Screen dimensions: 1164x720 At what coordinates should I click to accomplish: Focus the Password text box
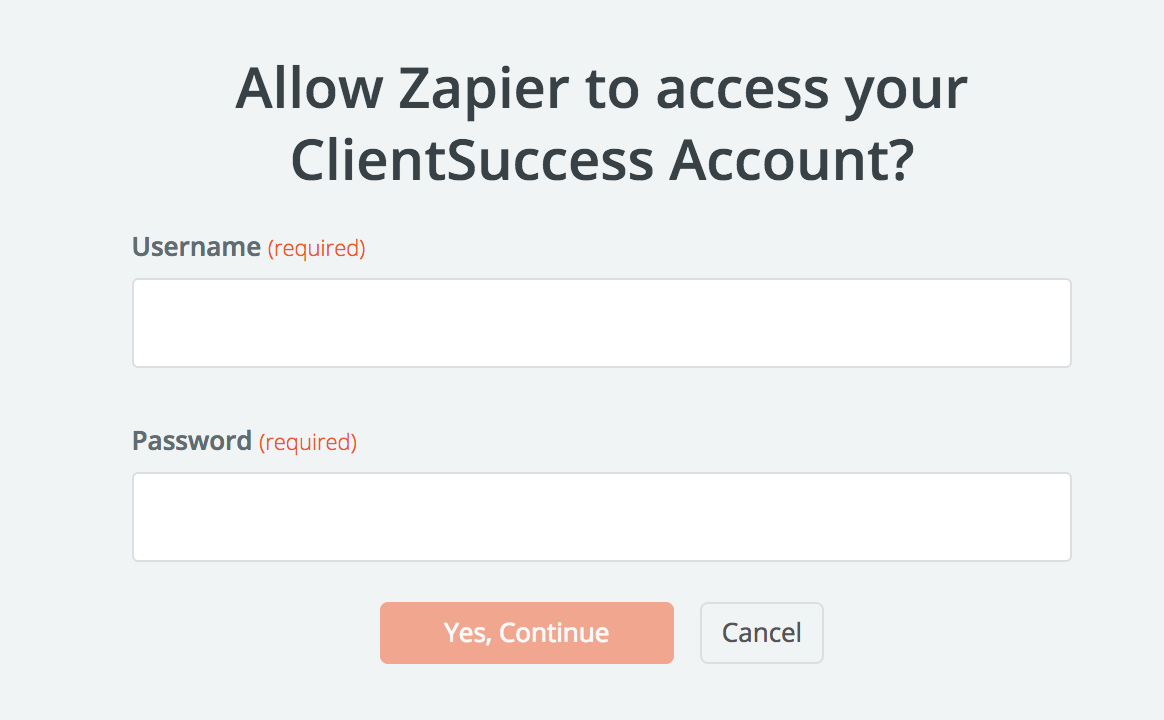[601, 517]
